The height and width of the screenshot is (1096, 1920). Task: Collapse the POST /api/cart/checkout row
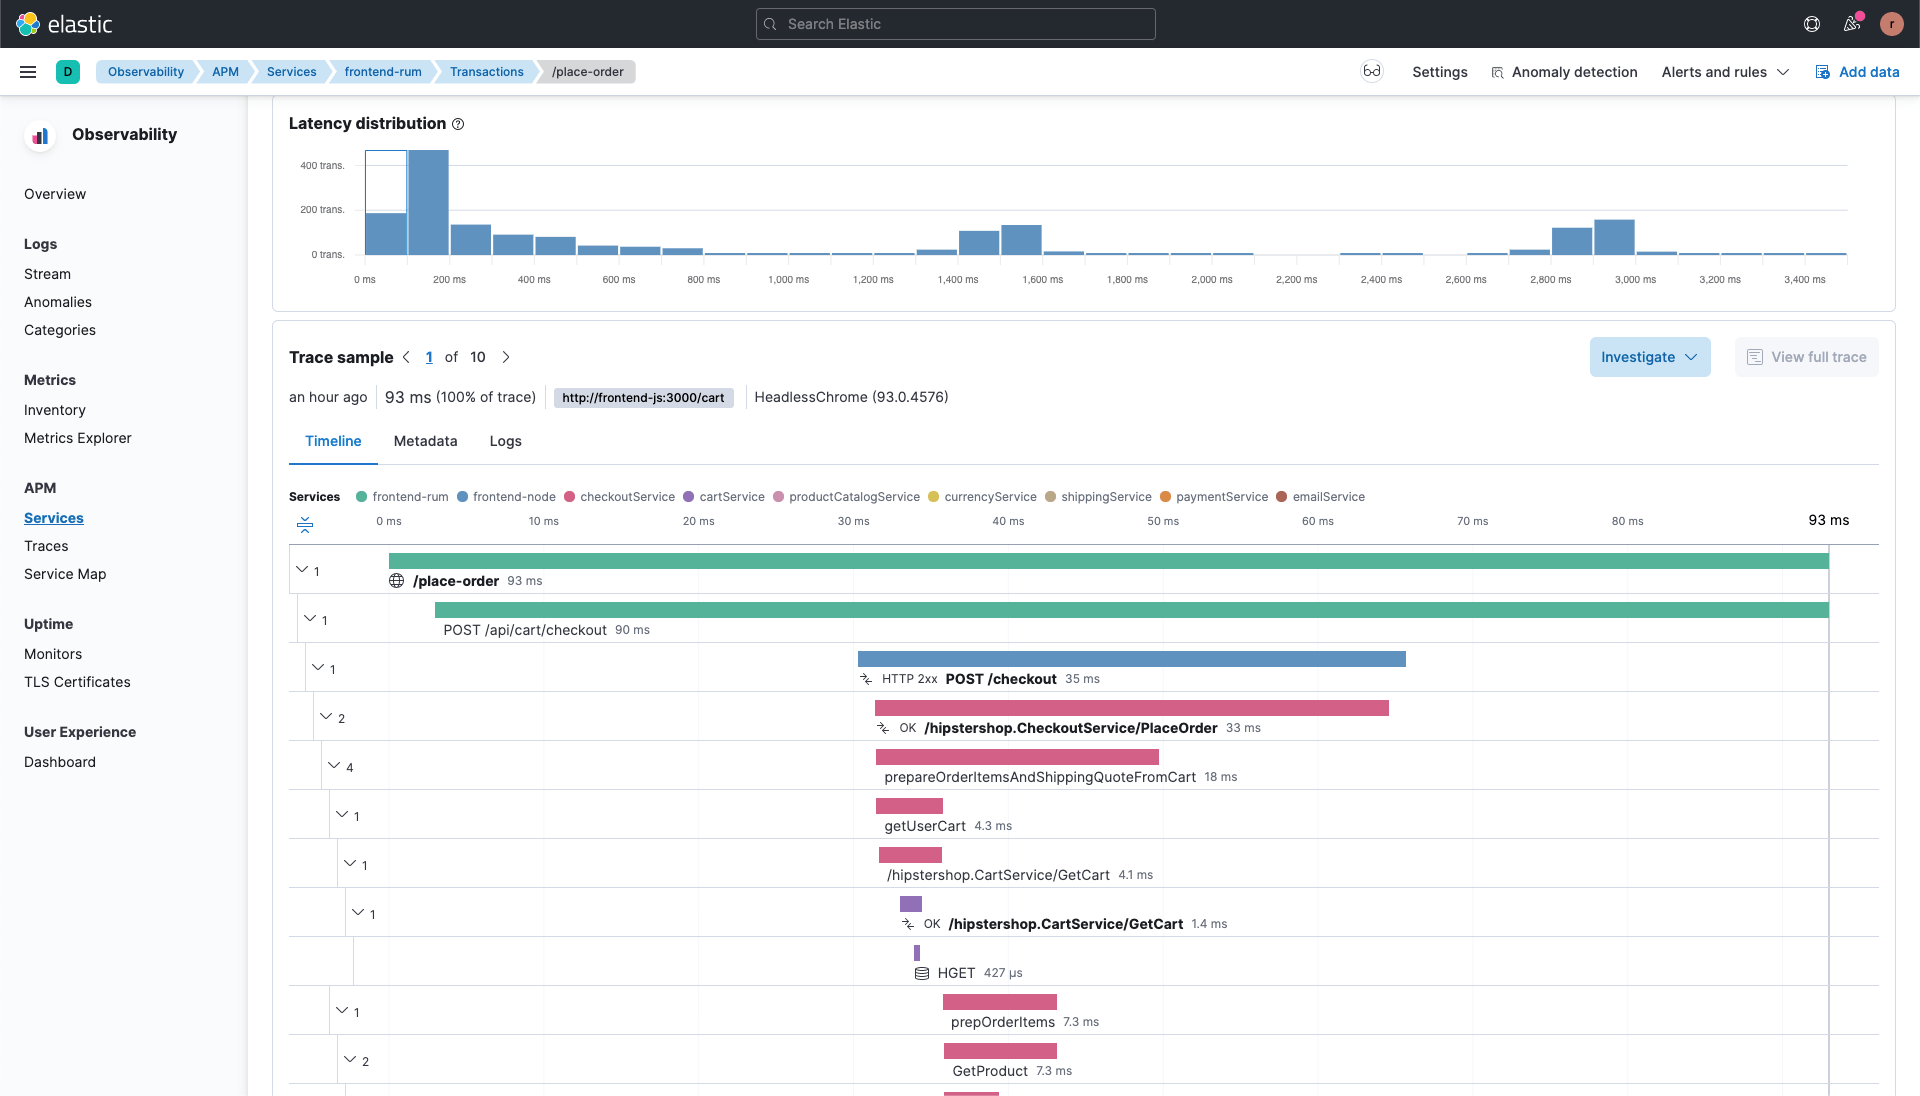pyautogui.click(x=310, y=618)
